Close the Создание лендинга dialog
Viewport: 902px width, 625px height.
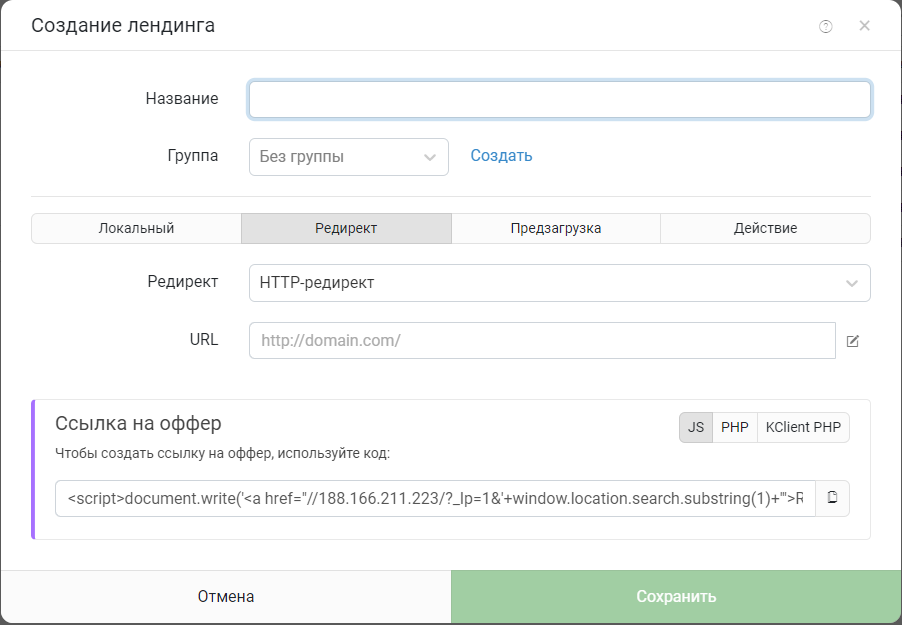click(x=864, y=26)
